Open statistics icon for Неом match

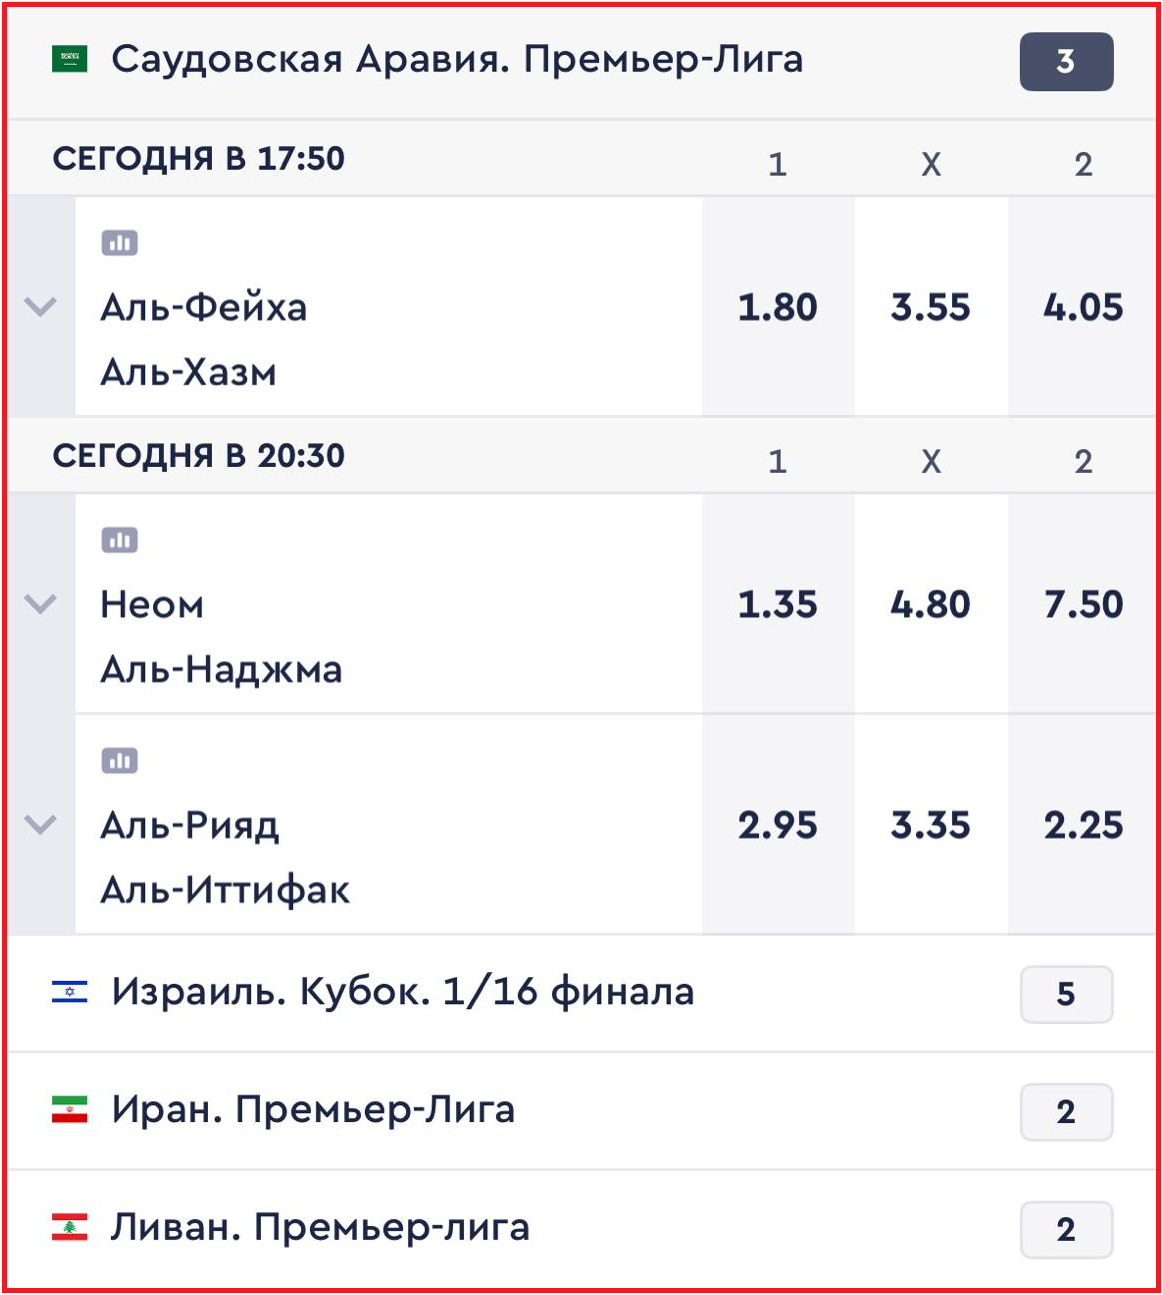pyautogui.click(x=119, y=541)
